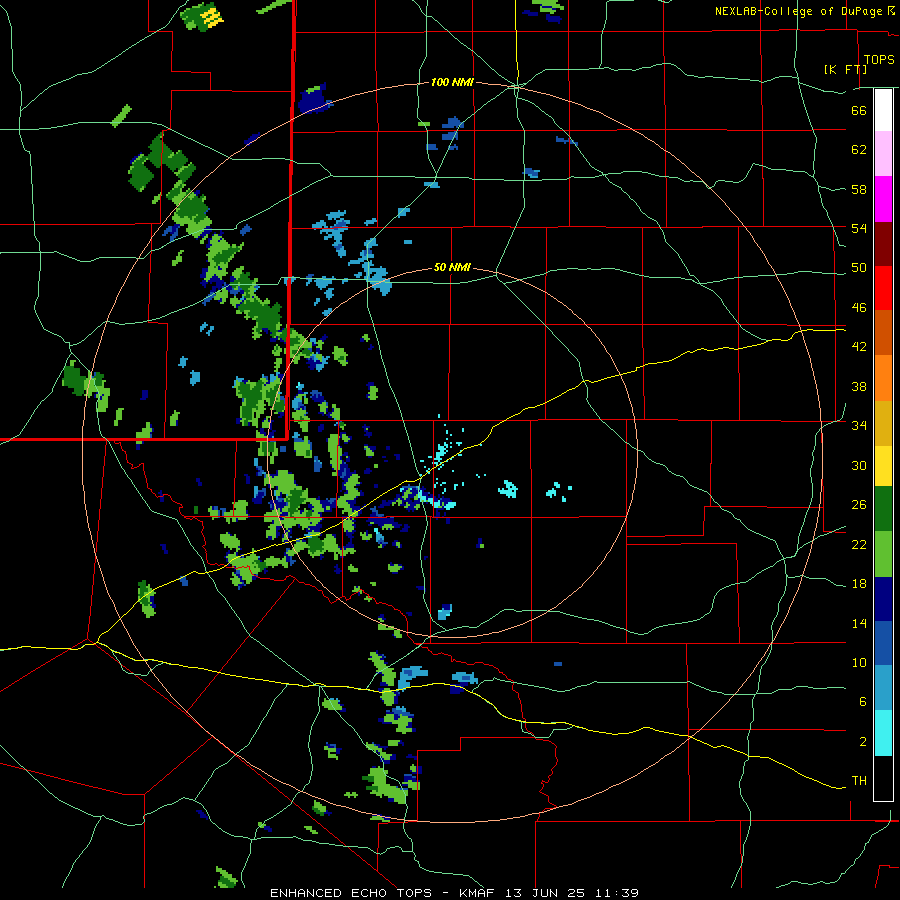Select the yellow legend swatch

(883, 466)
